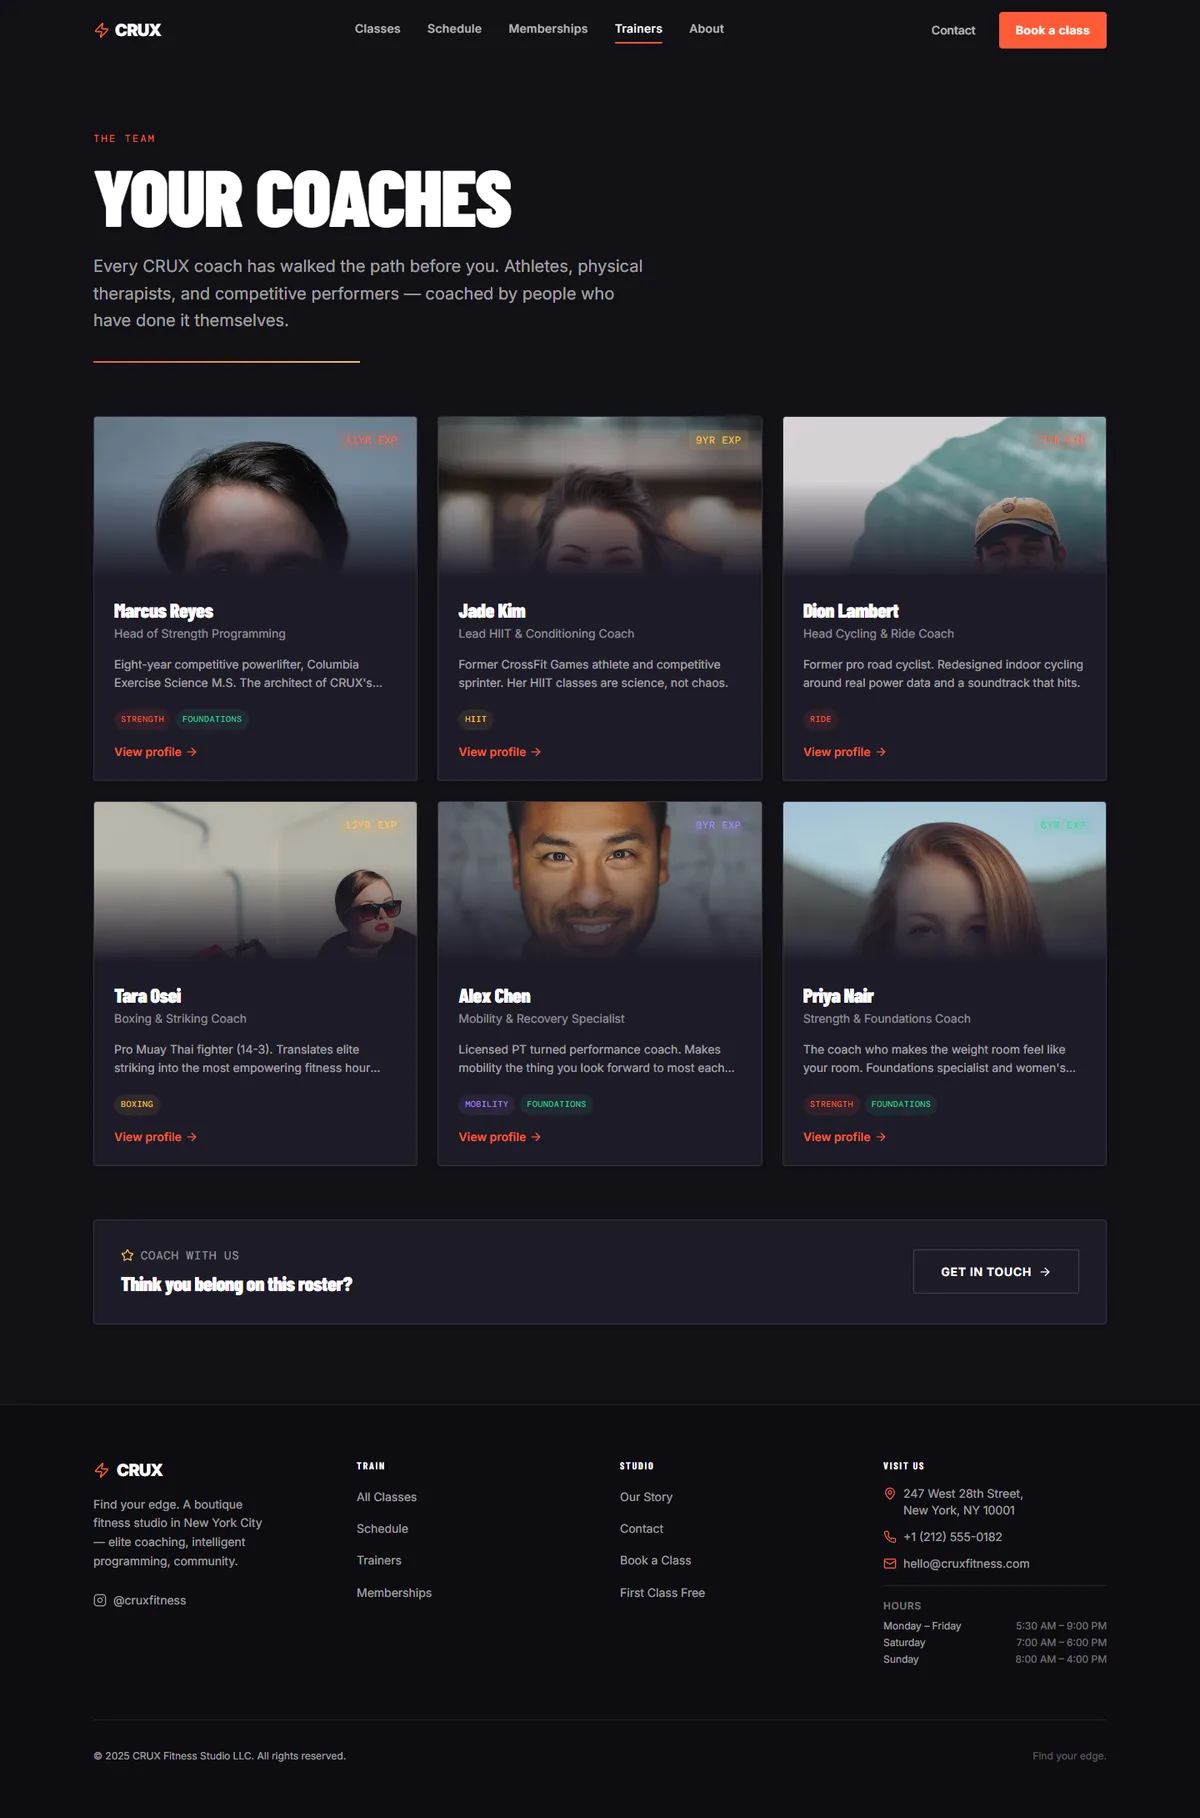View profile of Marcus Reyes
1200x1818 pixels.
[155, 752]
